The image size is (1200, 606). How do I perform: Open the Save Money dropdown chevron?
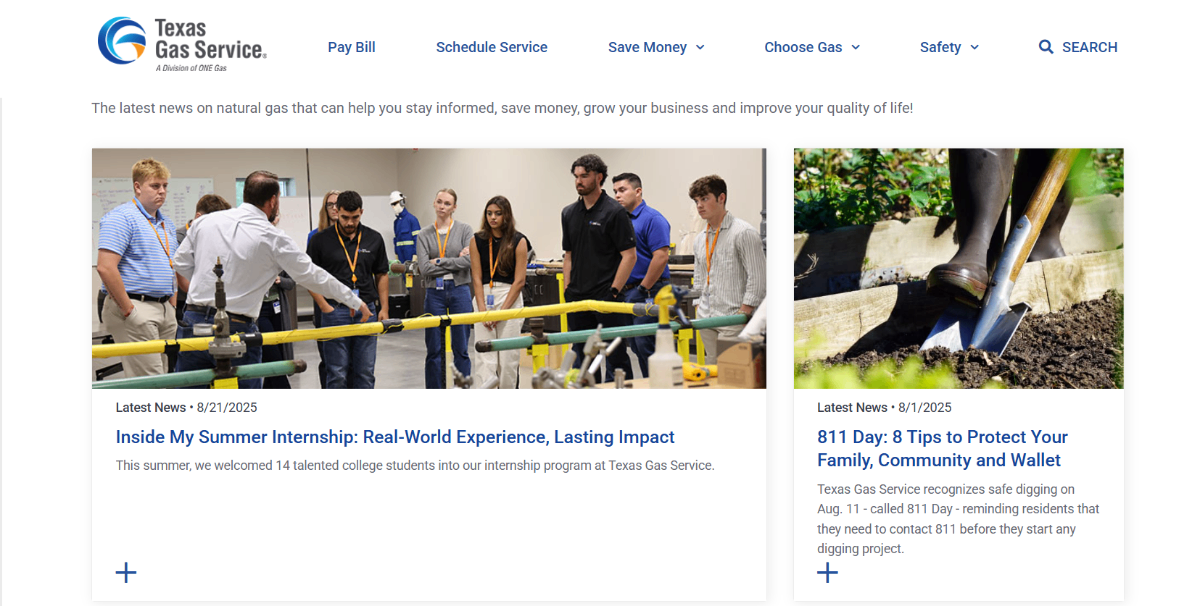pyautogui.click(x=700, y=47)
